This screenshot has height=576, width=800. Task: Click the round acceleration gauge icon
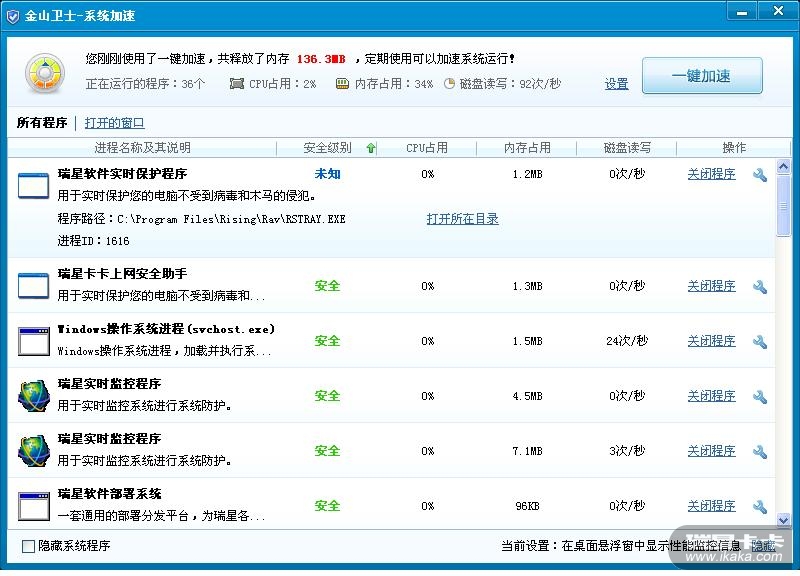(45, 74)
